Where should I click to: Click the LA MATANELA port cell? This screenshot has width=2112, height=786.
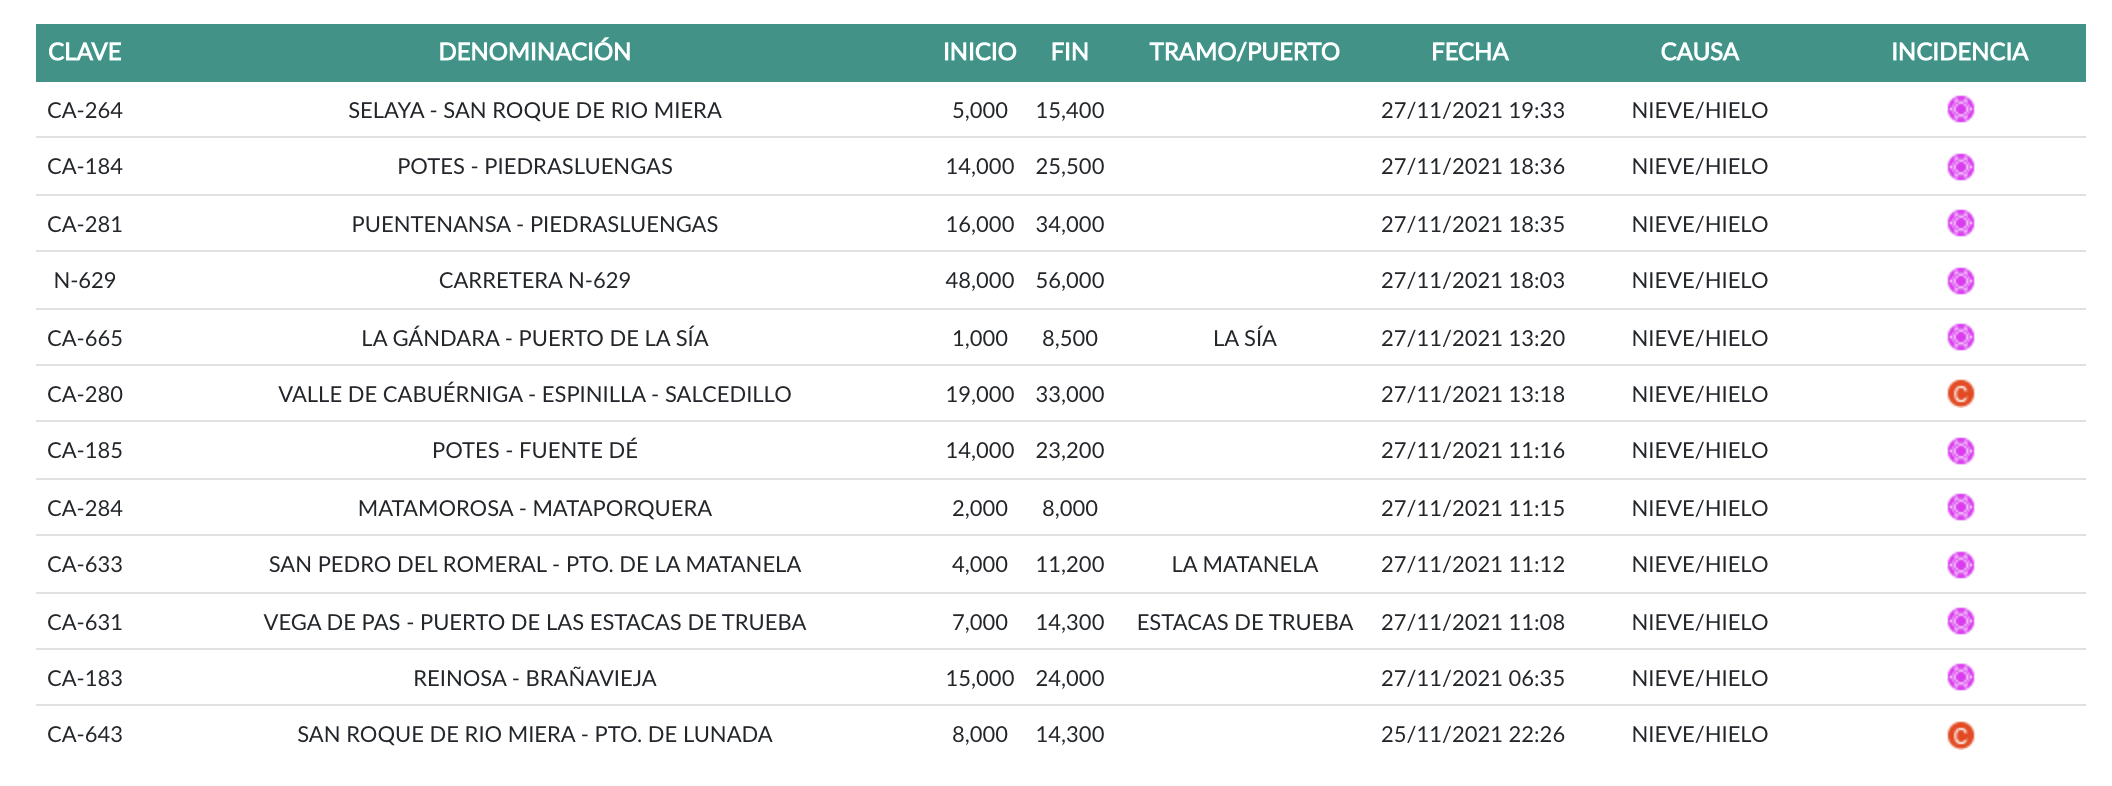tap(1244, 564)
